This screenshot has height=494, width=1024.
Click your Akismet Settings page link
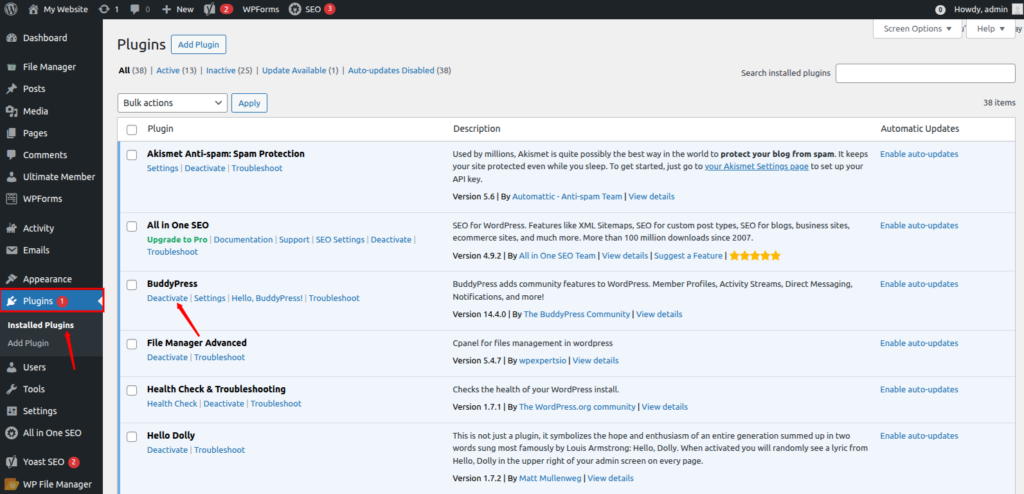757,167
